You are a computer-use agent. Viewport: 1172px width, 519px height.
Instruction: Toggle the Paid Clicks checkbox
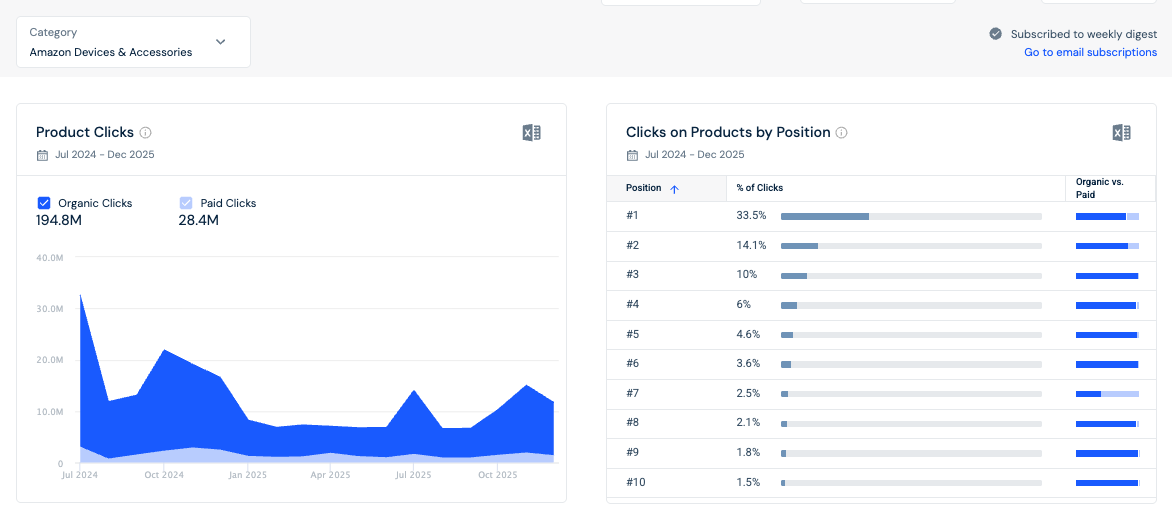click(x=186, y=203)
